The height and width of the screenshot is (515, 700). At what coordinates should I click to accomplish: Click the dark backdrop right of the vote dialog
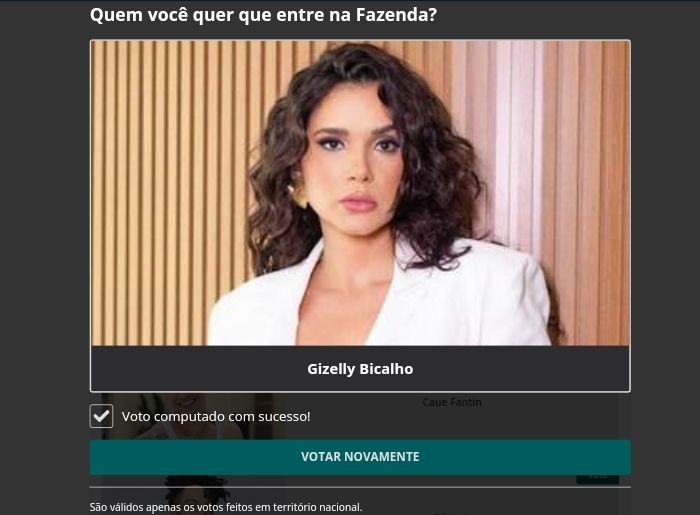665,258
